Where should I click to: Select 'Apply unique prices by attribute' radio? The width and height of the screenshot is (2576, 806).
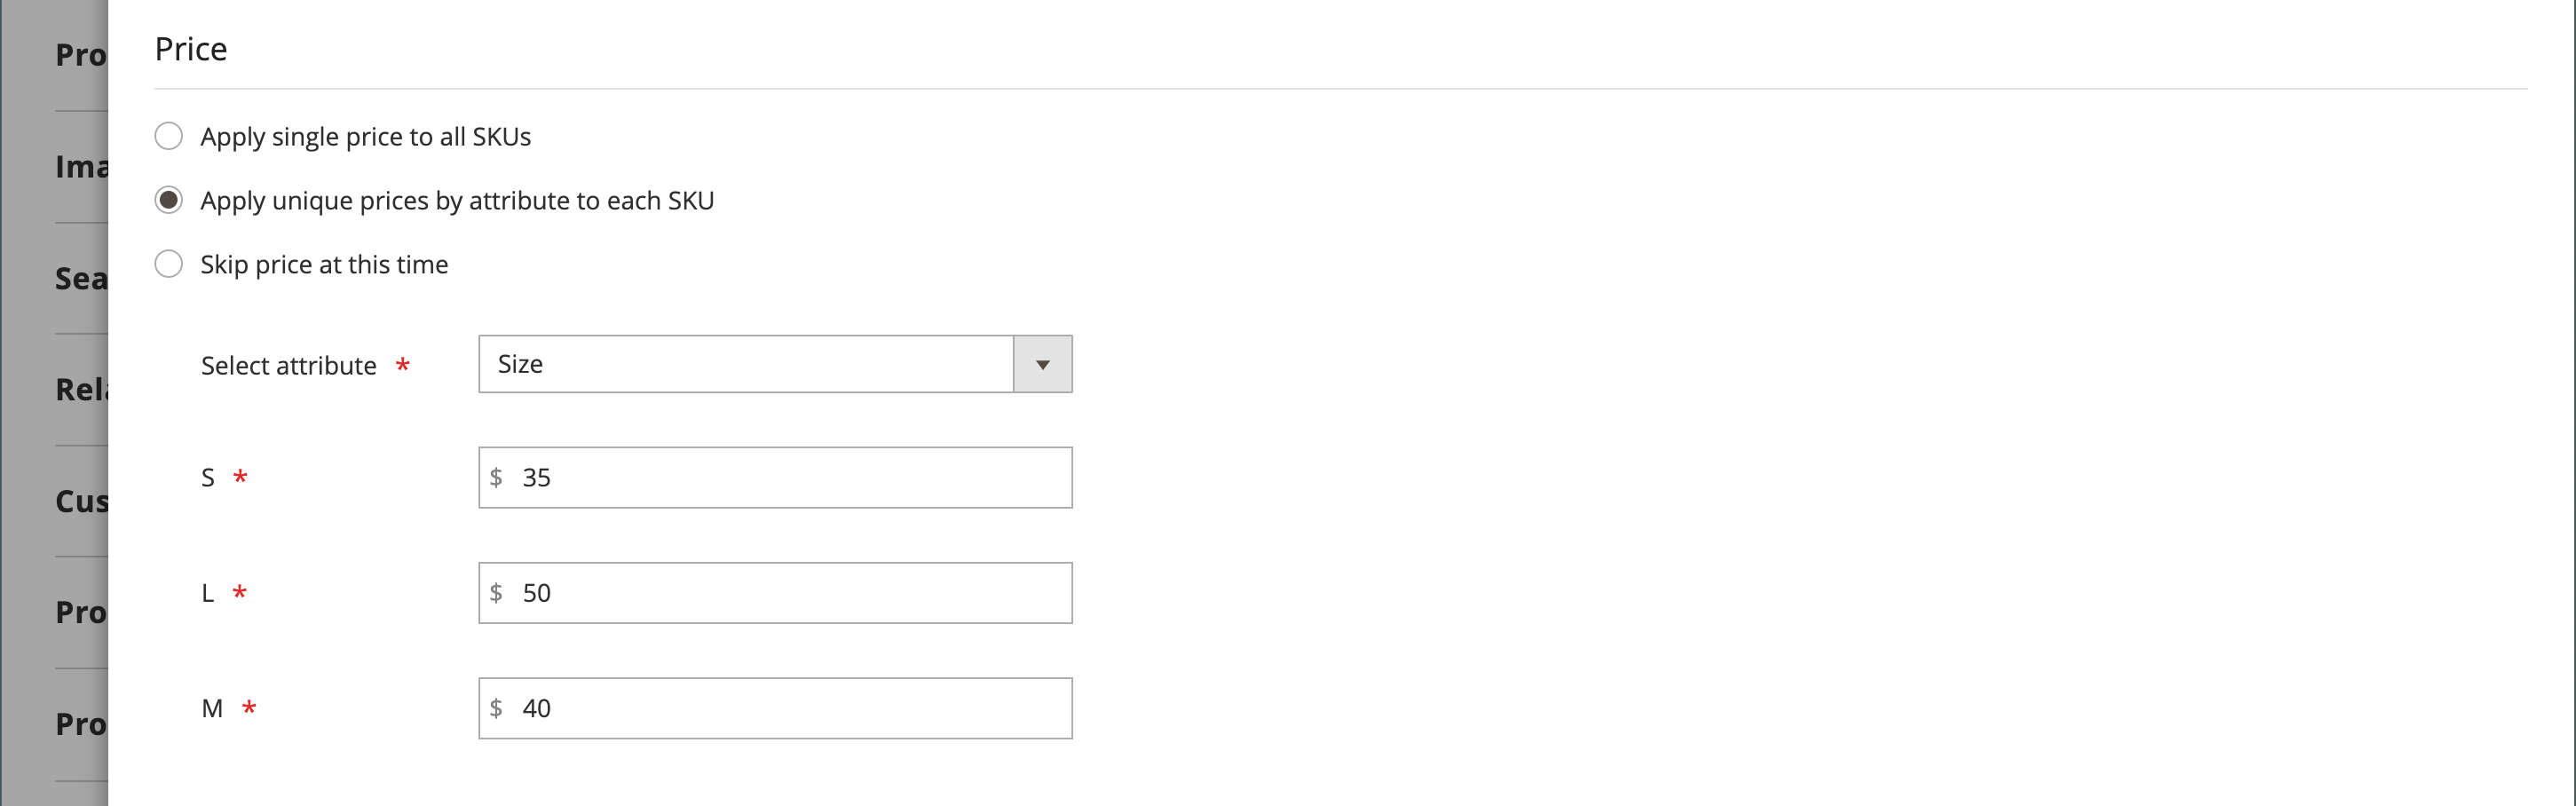pyautogui.click(x=168, y=200)
